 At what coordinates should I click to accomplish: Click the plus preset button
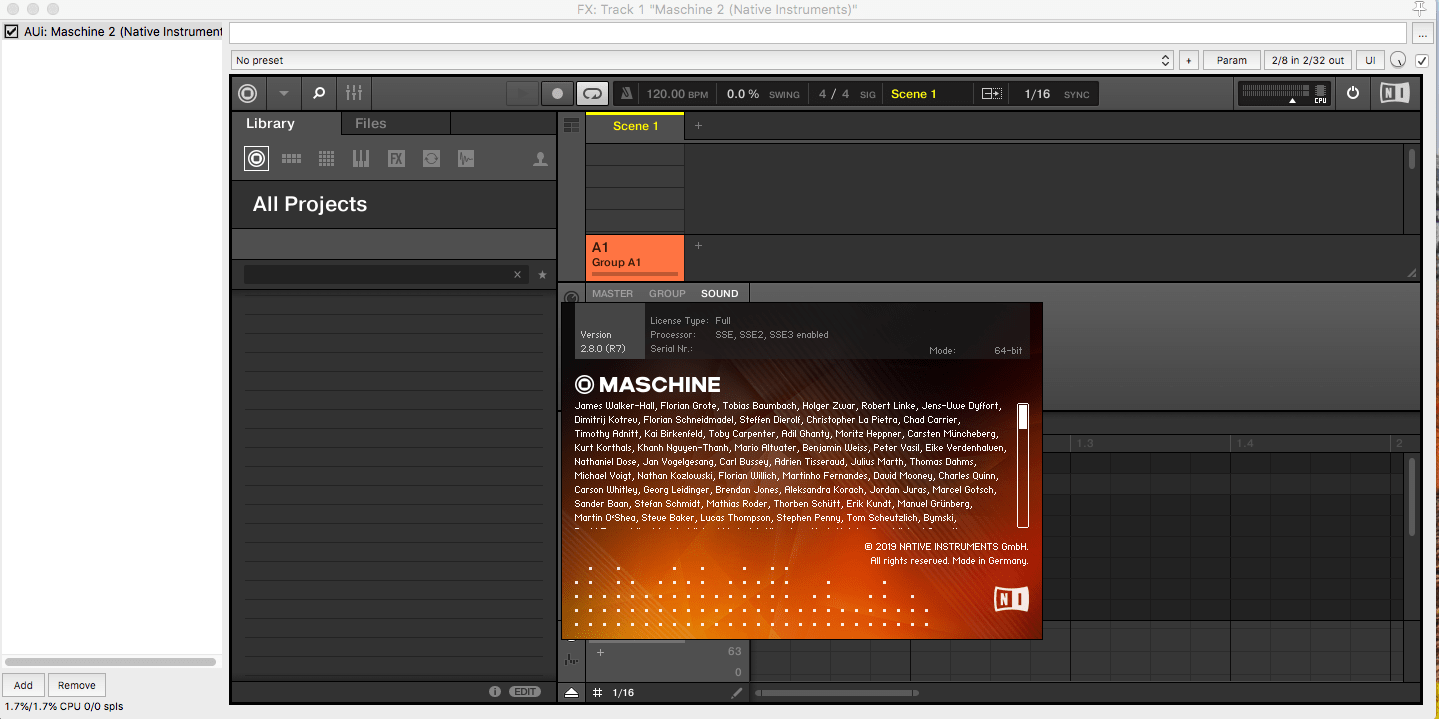[x=1189, y=60]
